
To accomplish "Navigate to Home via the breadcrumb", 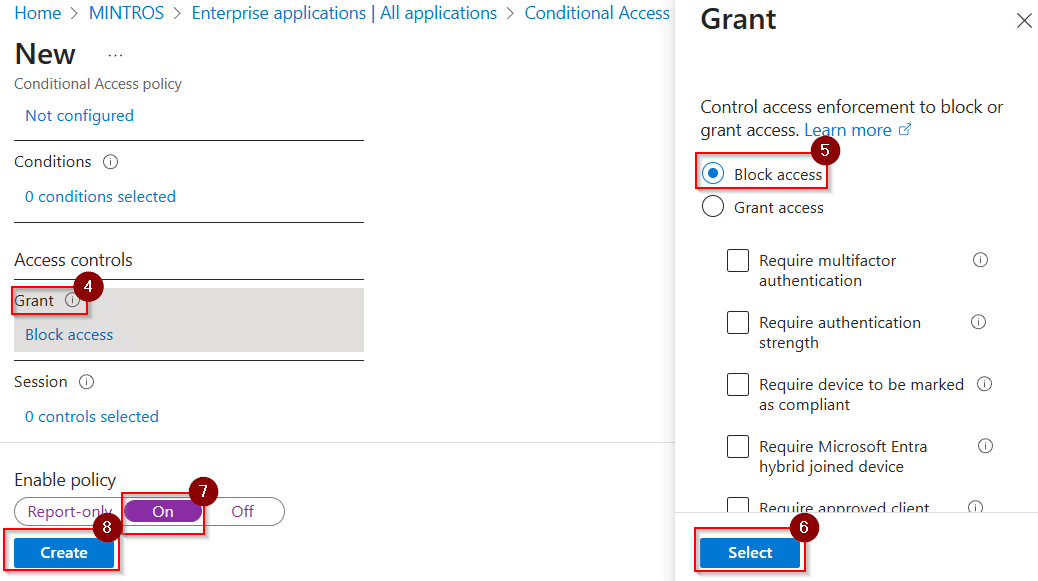I will 37,13.
